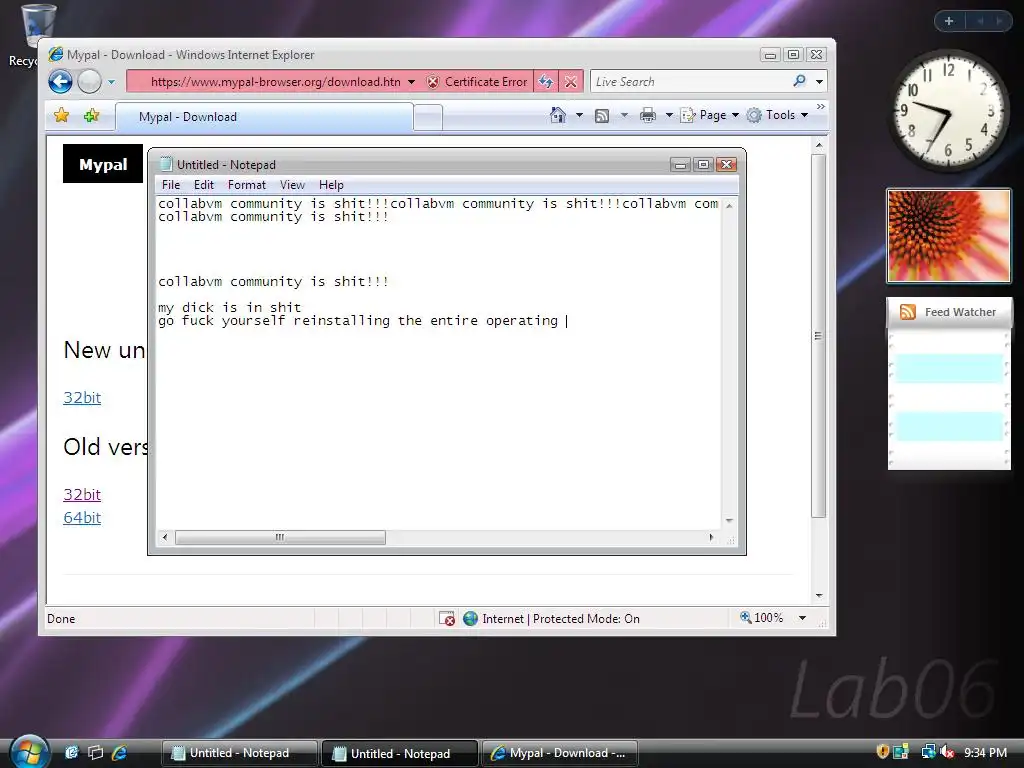Switch to the first Untitled - Notepad taskbar button
Viewport: 1024px width, 768px height.
point(239,753)
